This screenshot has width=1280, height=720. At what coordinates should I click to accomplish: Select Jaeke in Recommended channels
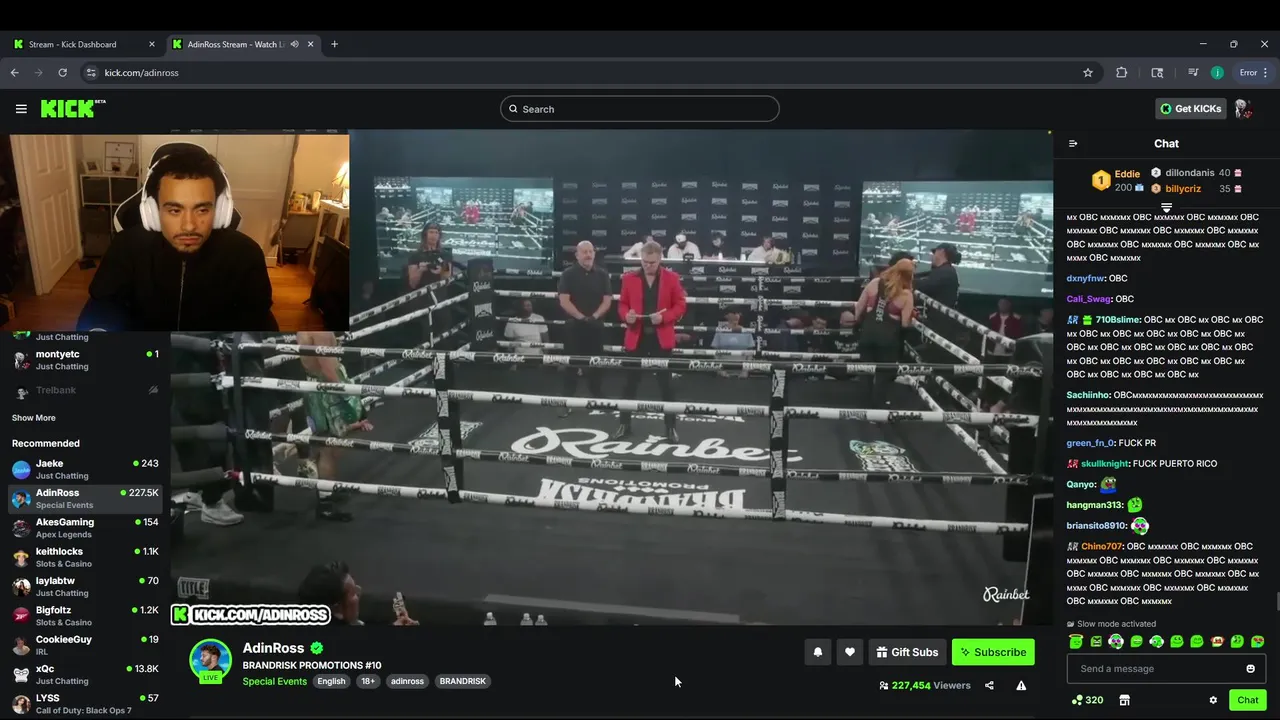pos(85,469)
